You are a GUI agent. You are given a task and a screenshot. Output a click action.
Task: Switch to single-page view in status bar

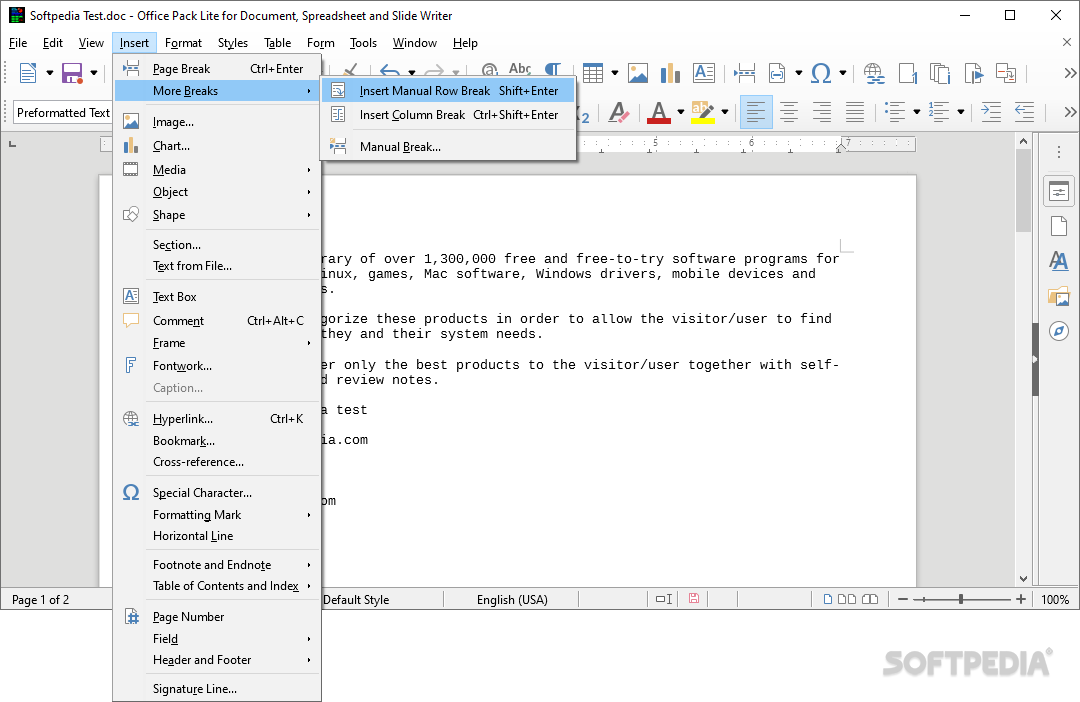pos(828,599)
